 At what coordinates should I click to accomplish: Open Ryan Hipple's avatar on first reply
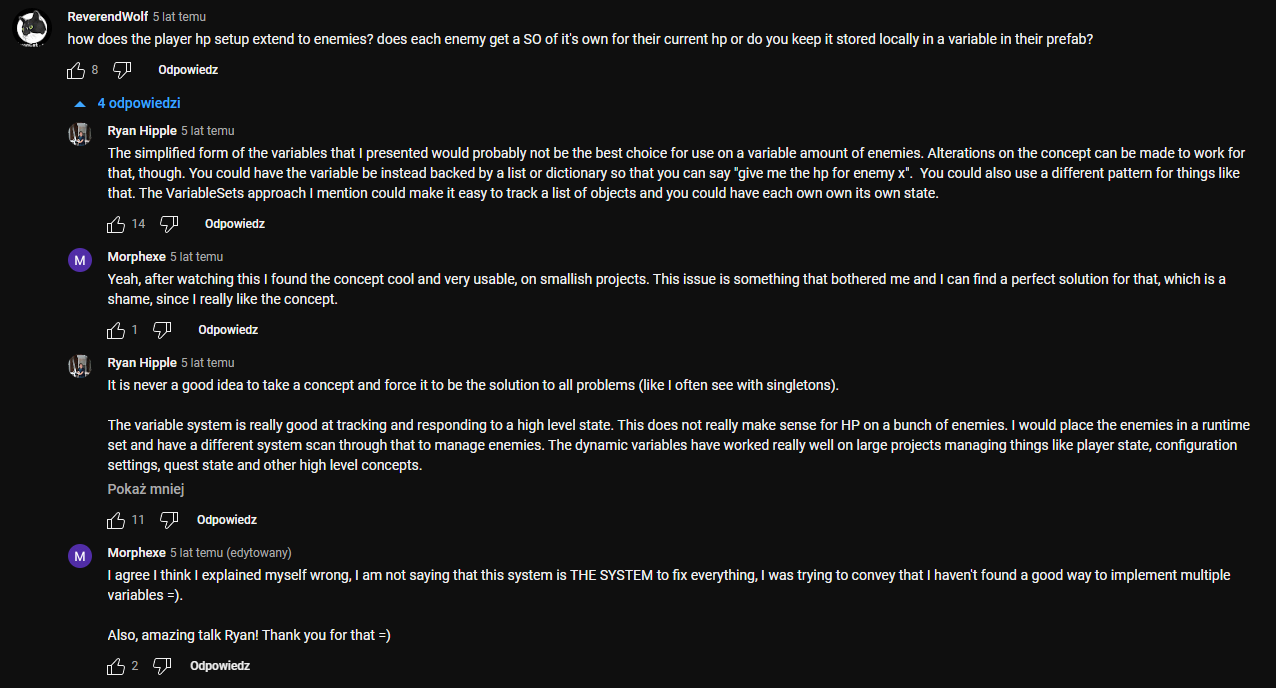coord(80,135)
